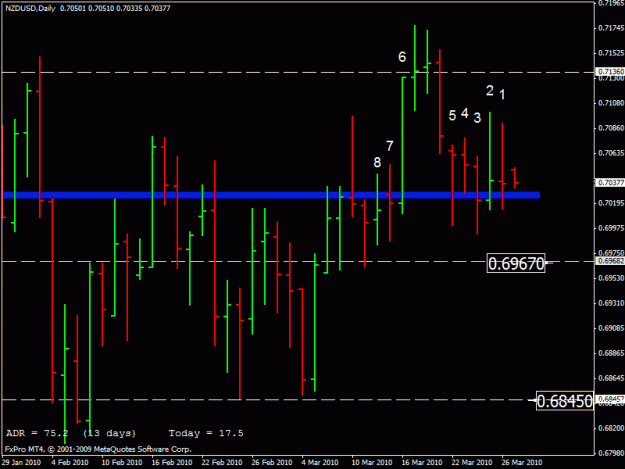Click the 0.71745 price axis label

pyautogui.click(x=611, y=28)
